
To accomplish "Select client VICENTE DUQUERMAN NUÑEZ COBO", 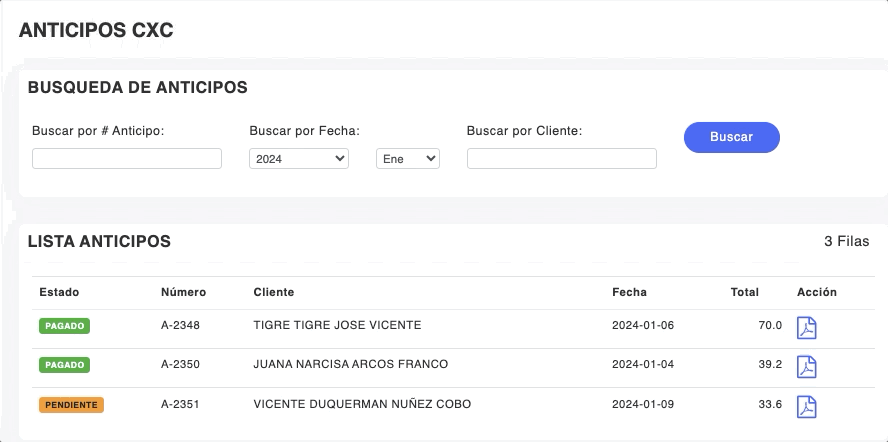I will pyautogui.click(x=362, y=404).
